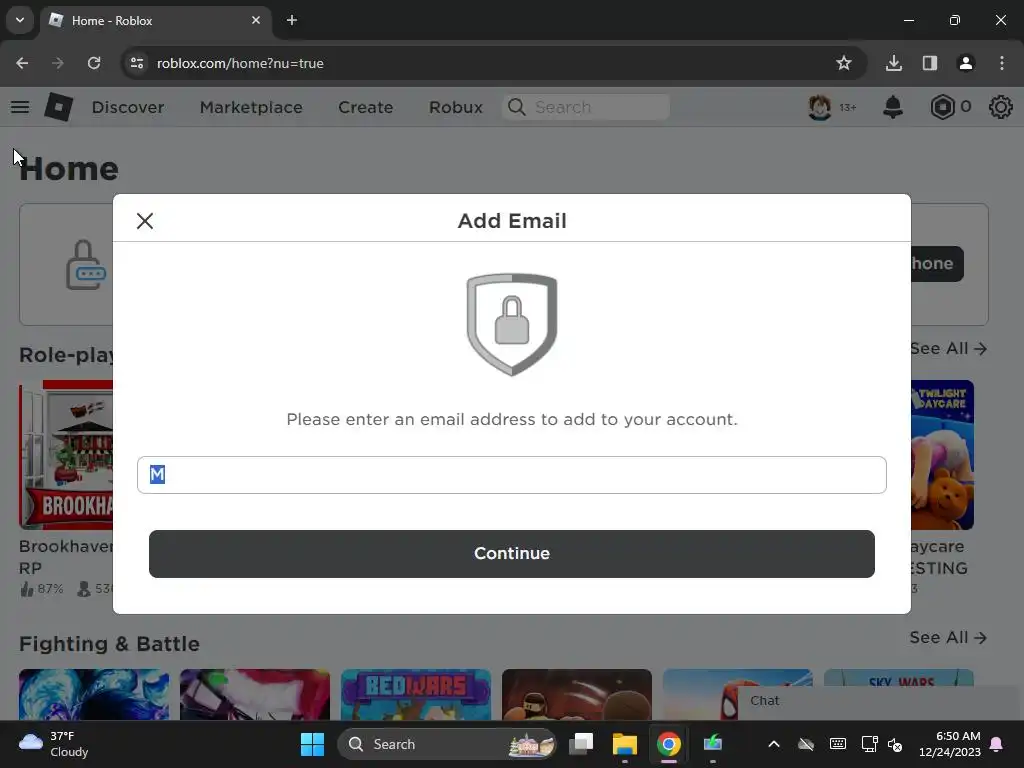Open the Create tab

[x=366, y=107]
